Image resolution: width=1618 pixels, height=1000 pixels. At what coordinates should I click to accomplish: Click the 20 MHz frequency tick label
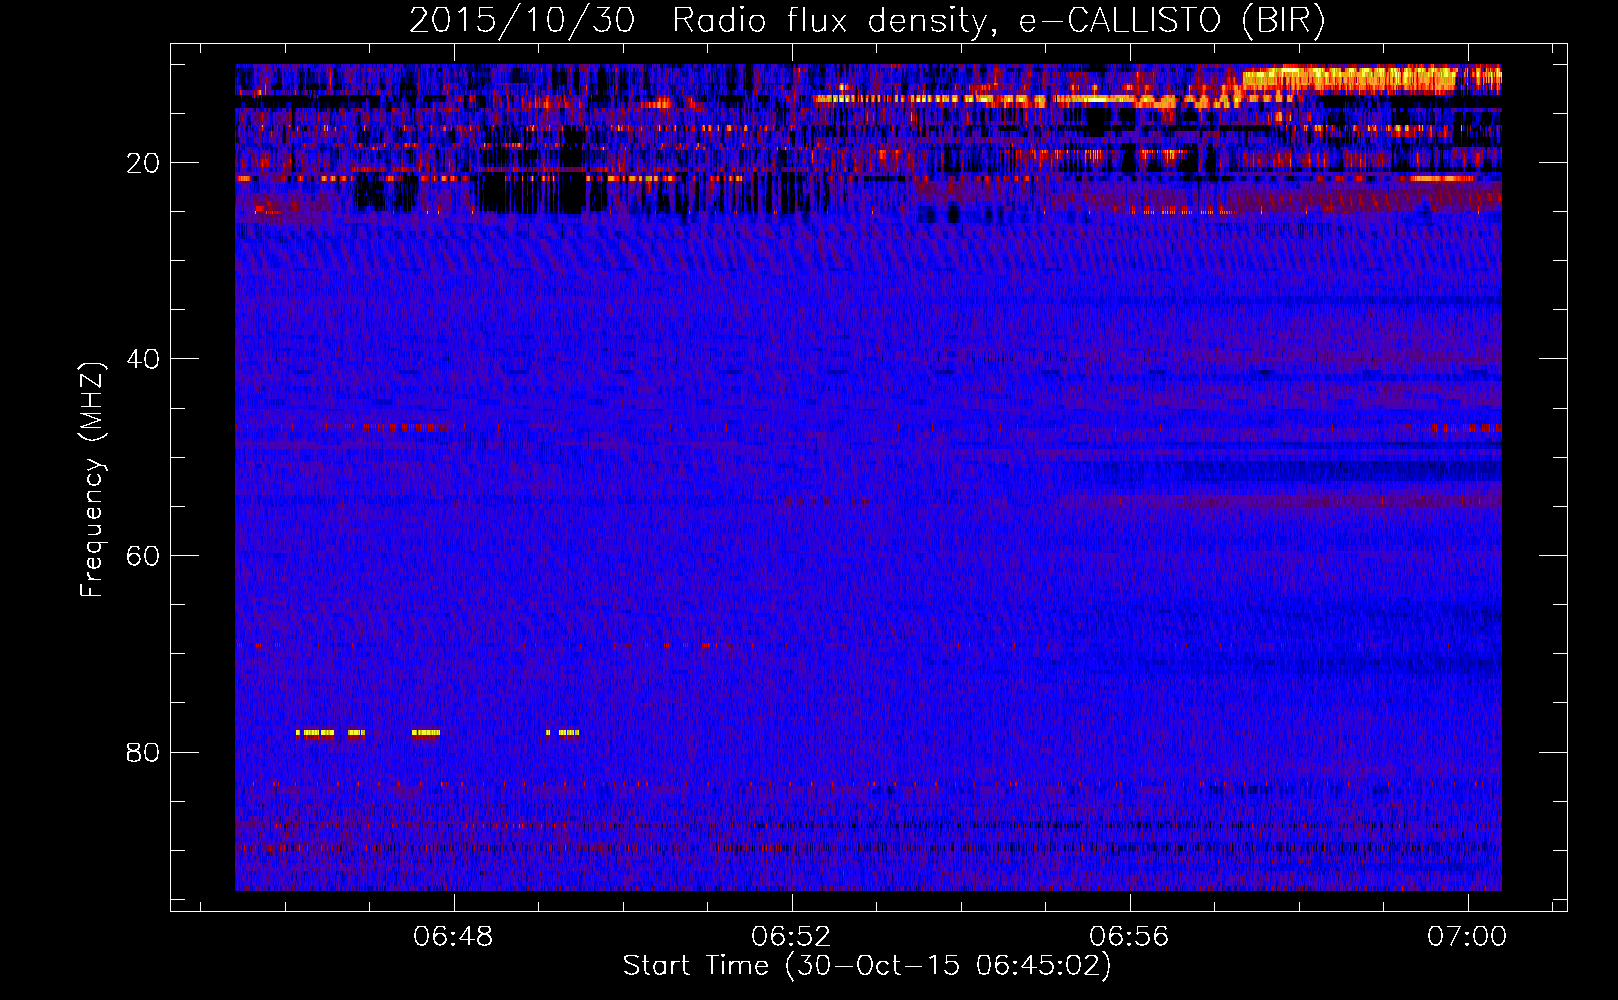(x=143, y=163)
